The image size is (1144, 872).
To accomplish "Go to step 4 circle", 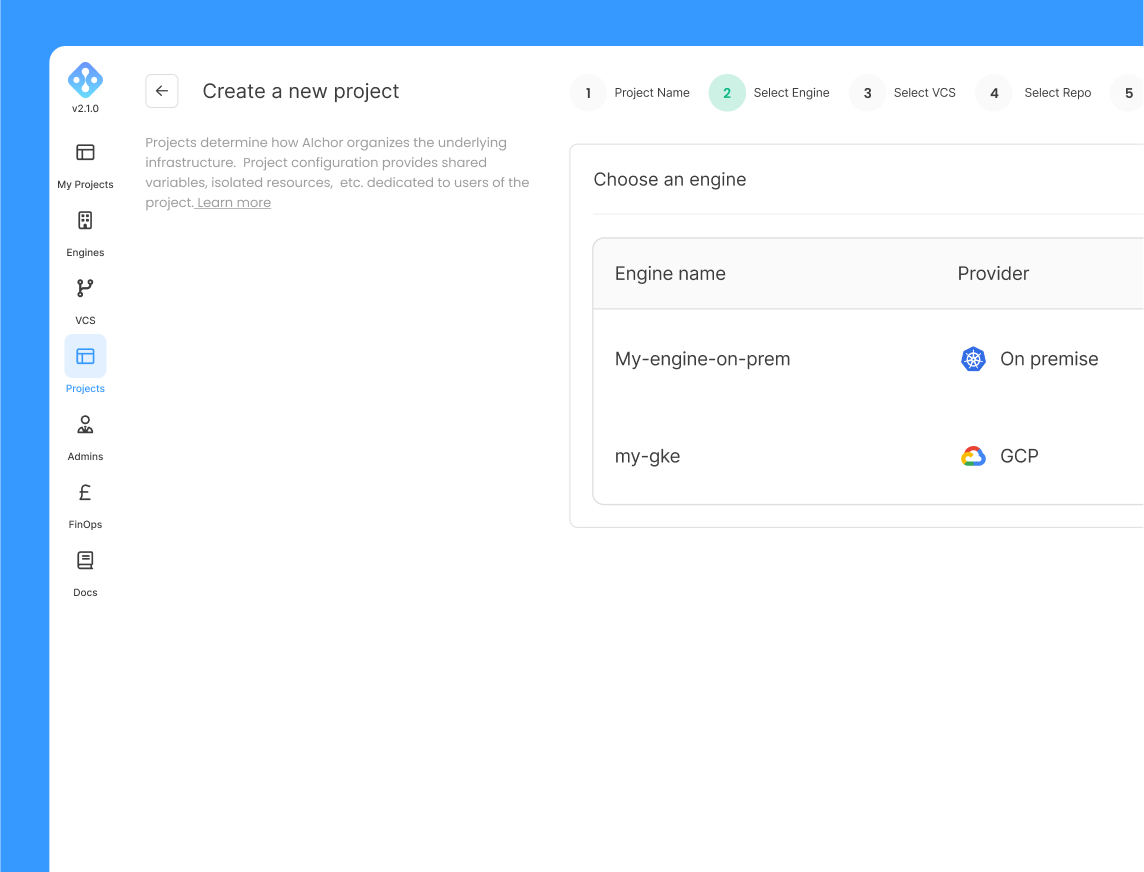I will 994,93.
